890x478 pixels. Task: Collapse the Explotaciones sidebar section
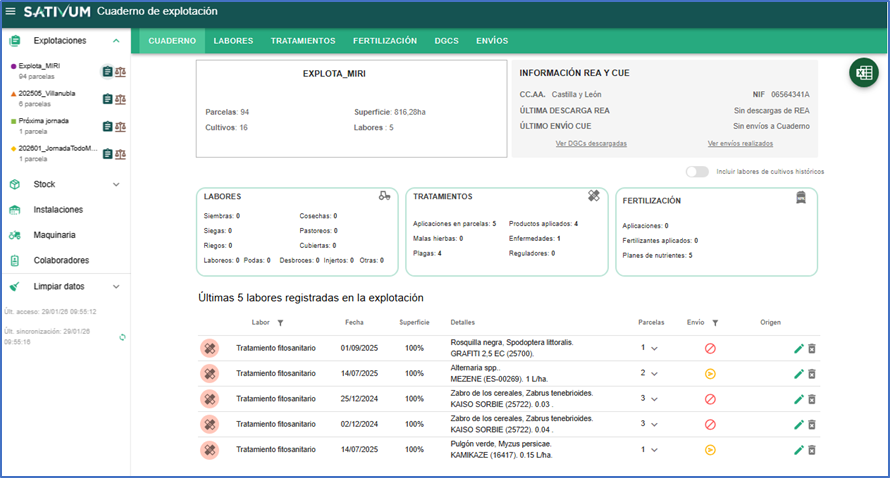(116, 41)
